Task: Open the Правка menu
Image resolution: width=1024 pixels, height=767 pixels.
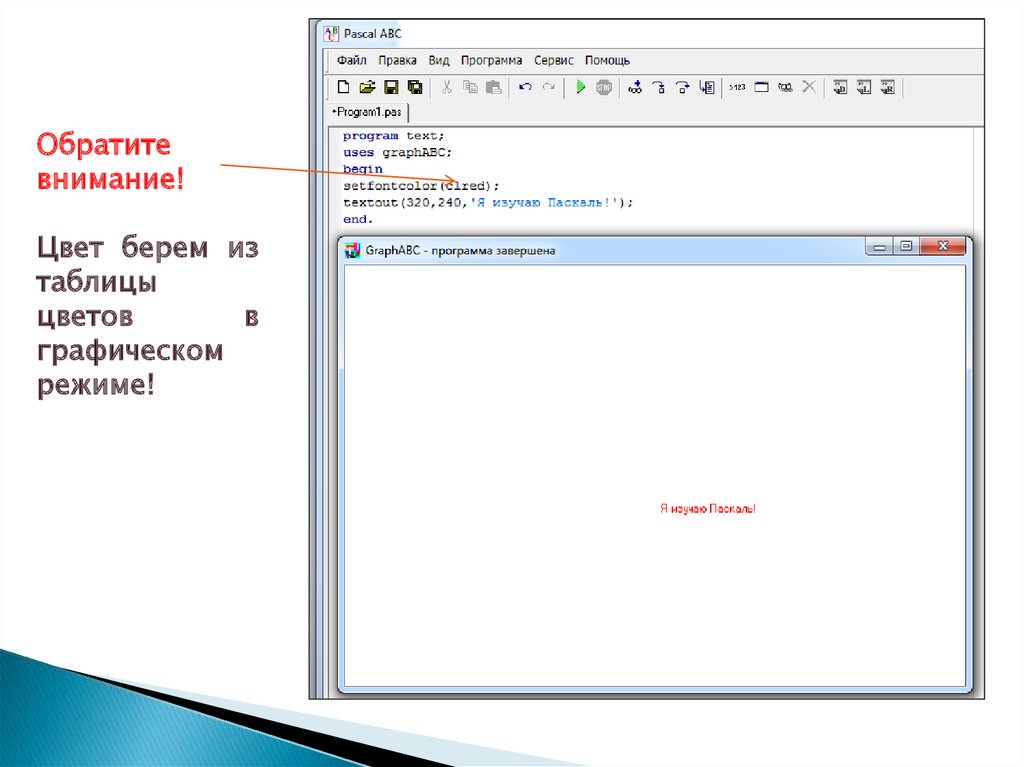Action: coord(397,60)
